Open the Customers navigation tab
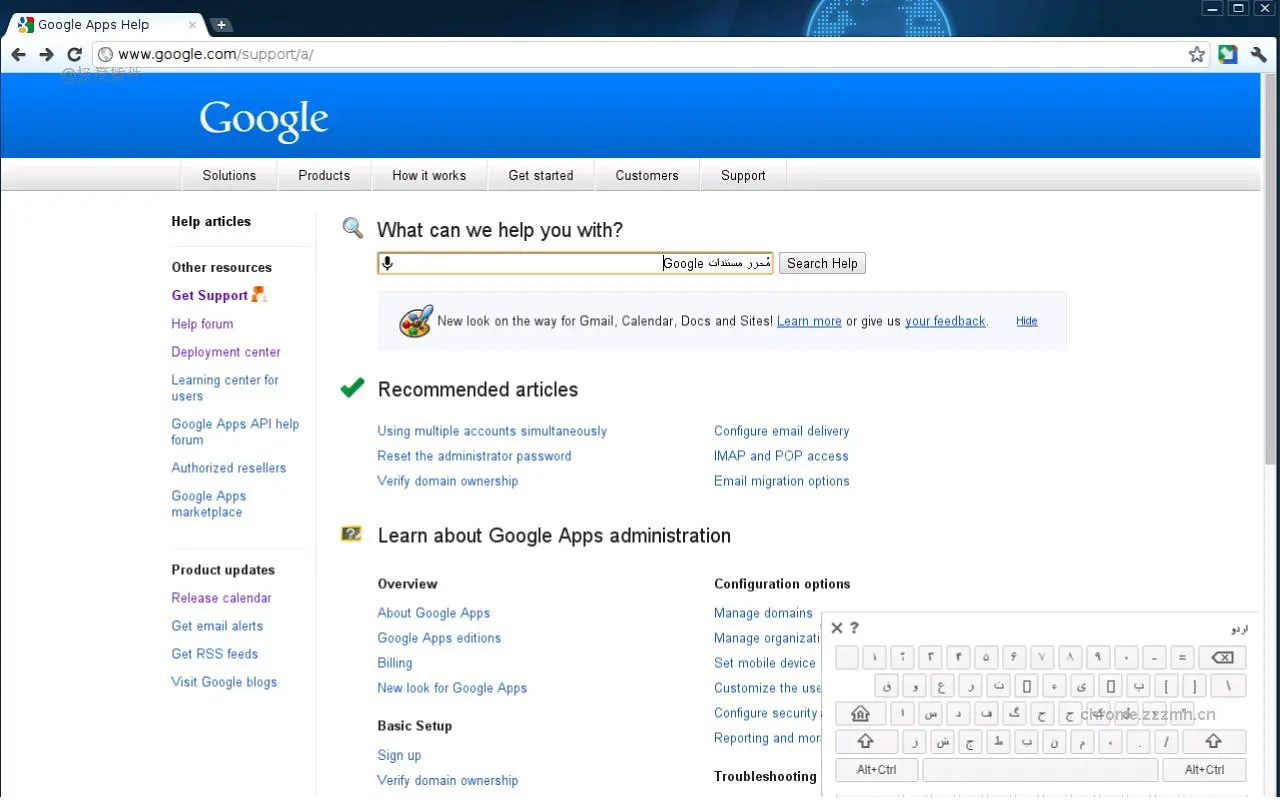This screenshot has height=800, width=1280. [647, 175]
